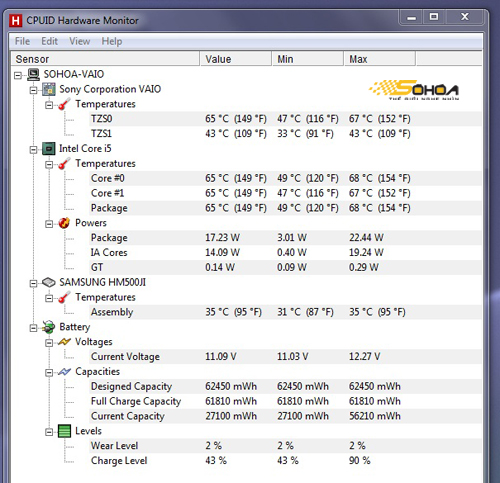
Task: Select the Battery icon
Action: (49, 327)
